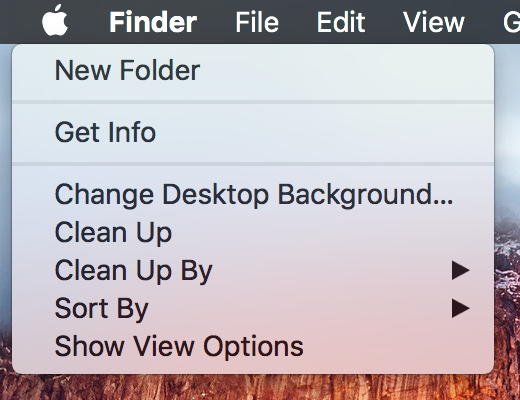Click the arrow beside Clean Up By
The height and width of the screenshot is (400, 520).
pyautogui.click(x=461, y=270)
